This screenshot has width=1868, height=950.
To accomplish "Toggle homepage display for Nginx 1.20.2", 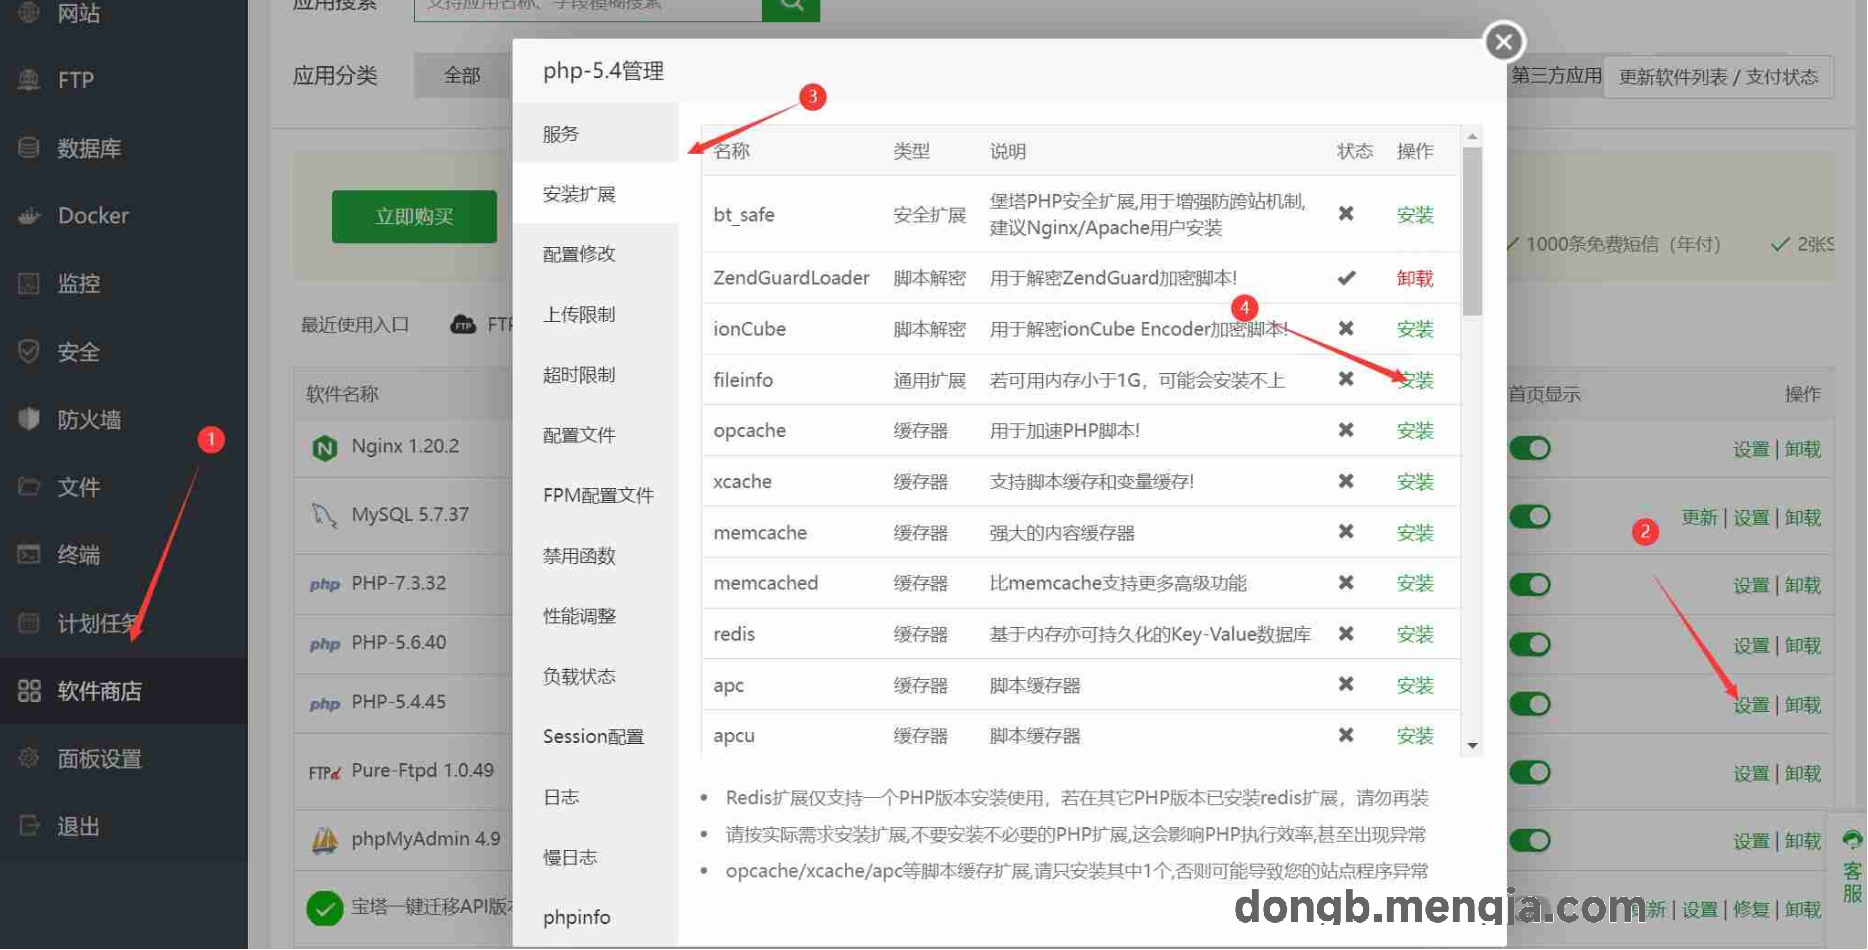I will point(1530,448).
